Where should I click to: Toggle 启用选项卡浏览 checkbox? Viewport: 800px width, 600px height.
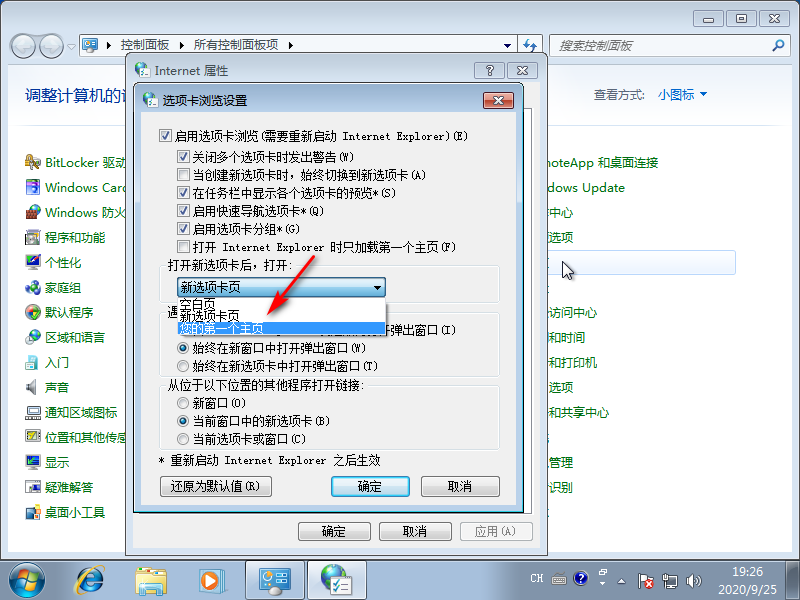(165, 136)
